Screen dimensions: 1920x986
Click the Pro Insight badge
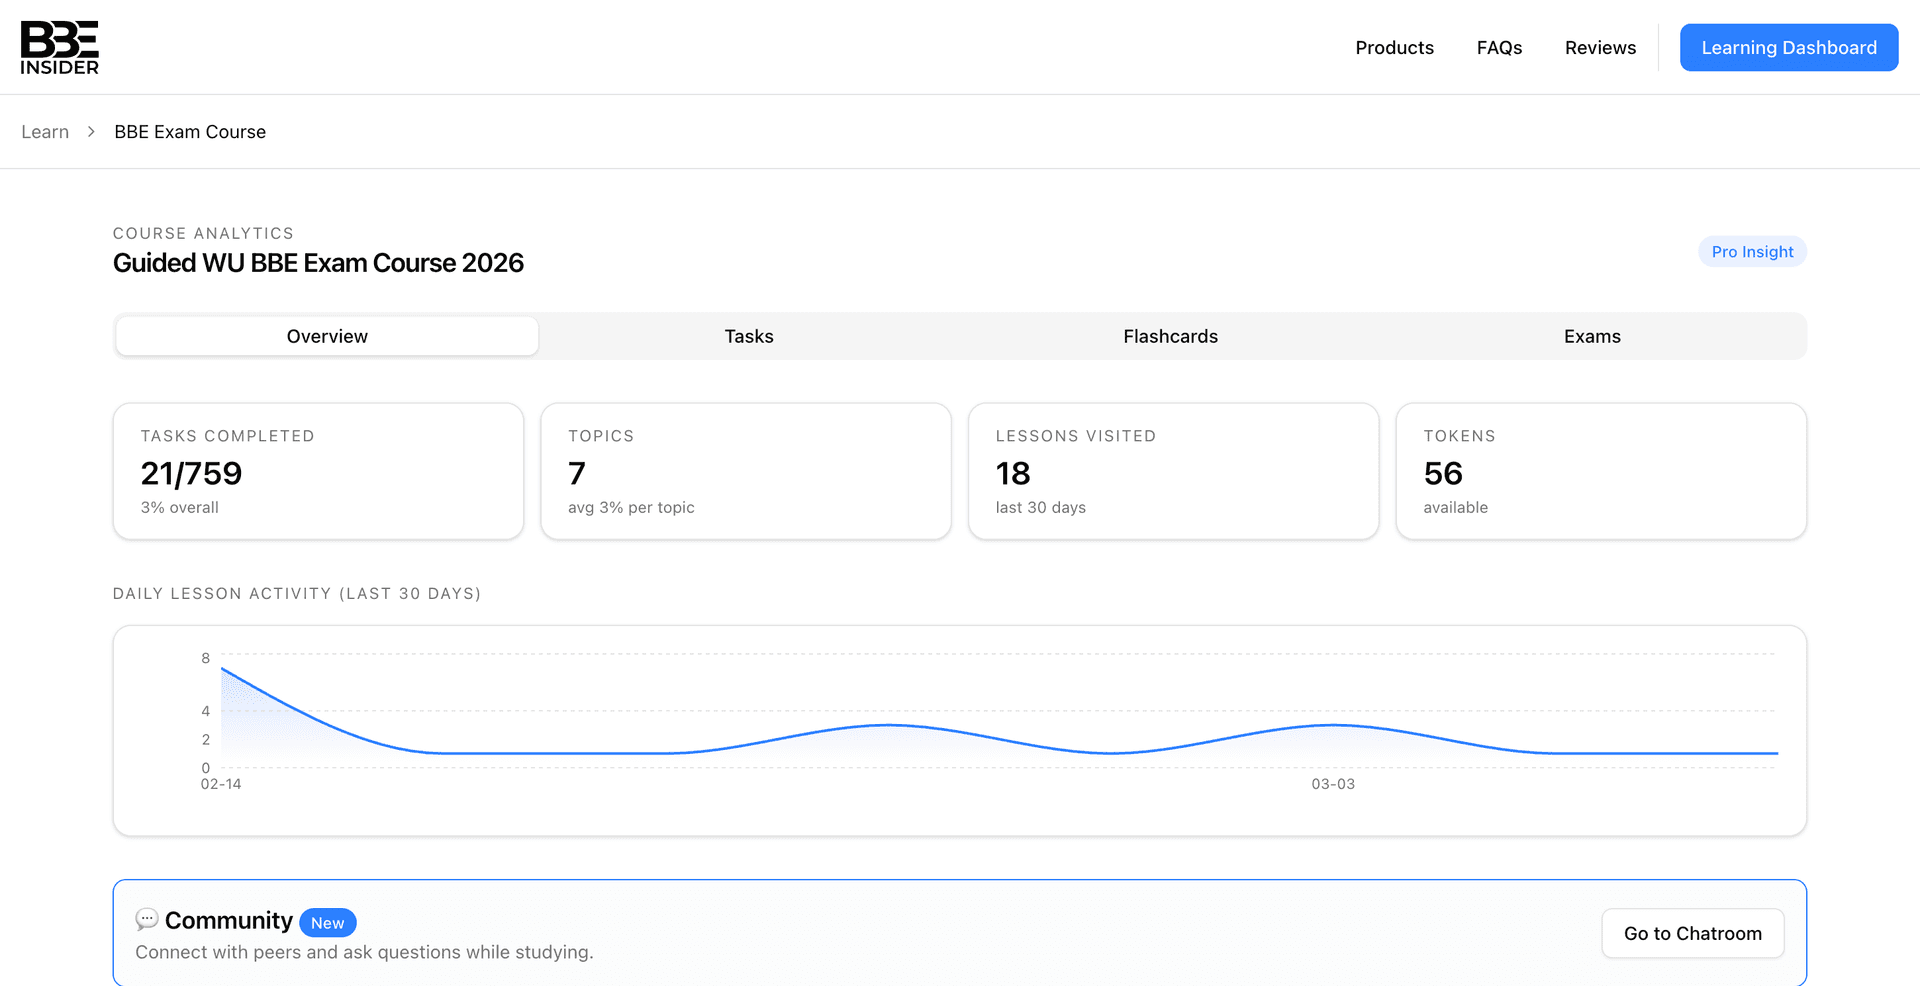(x=1752, y=252)
